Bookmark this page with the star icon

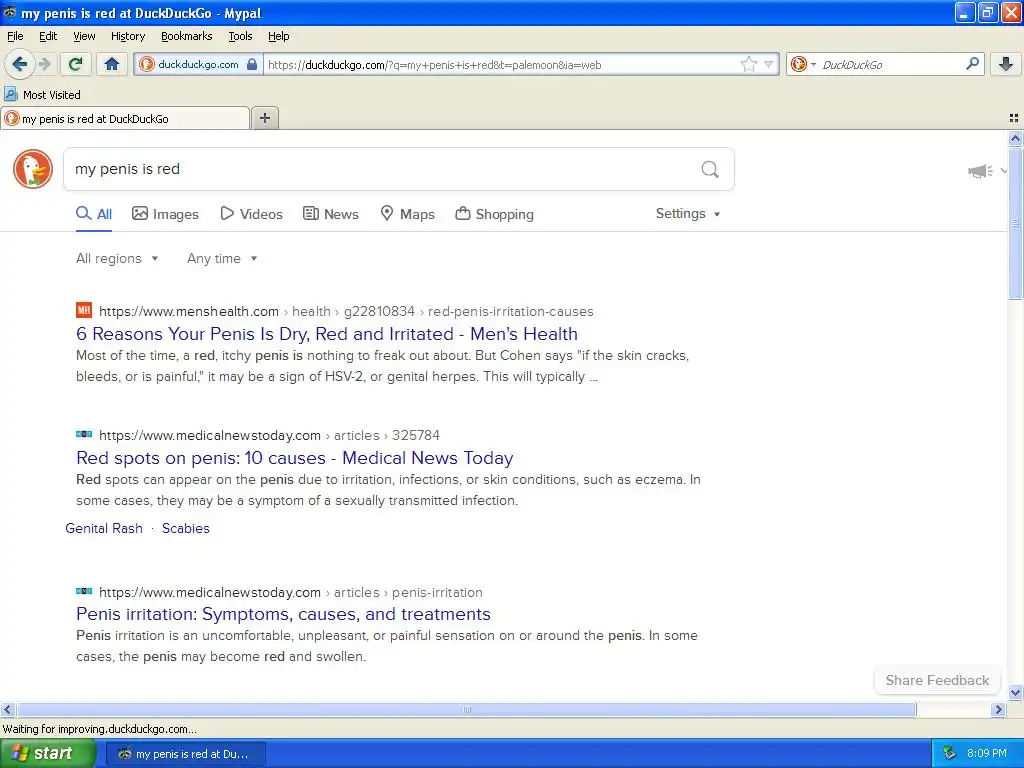pyautogui.click(x=748, y=64)
